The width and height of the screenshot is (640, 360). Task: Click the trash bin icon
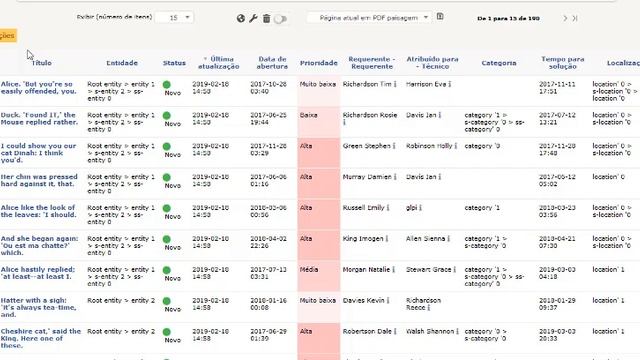(266, 18)
